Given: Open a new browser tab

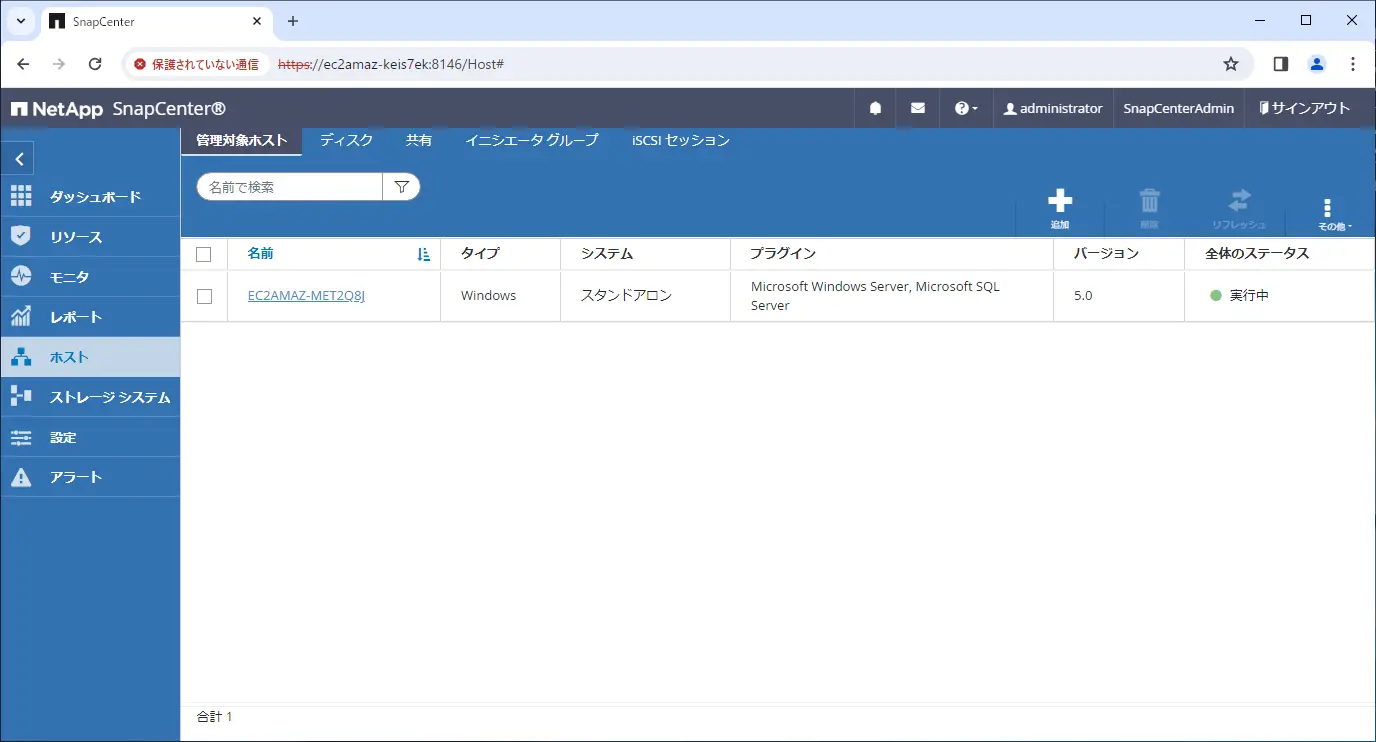Looking at the screenshot, I should point(292,21).
